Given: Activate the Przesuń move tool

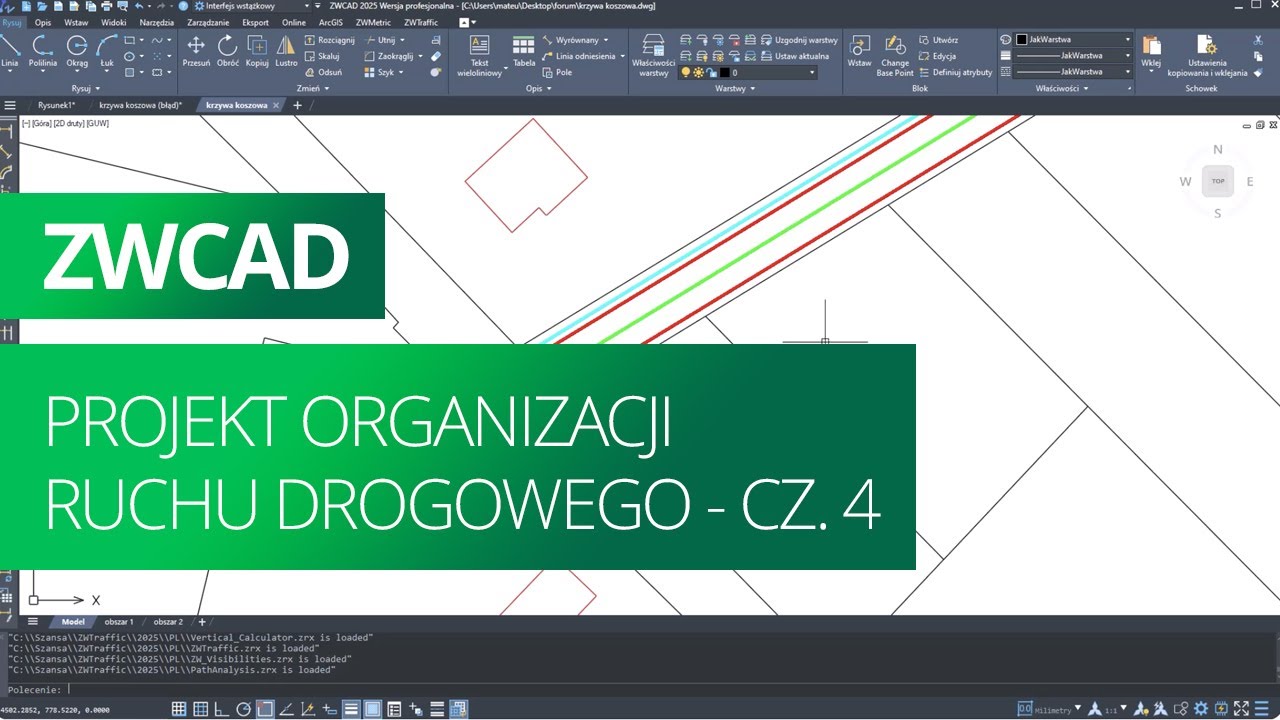Looking at the screenshot, I should 196,51.
